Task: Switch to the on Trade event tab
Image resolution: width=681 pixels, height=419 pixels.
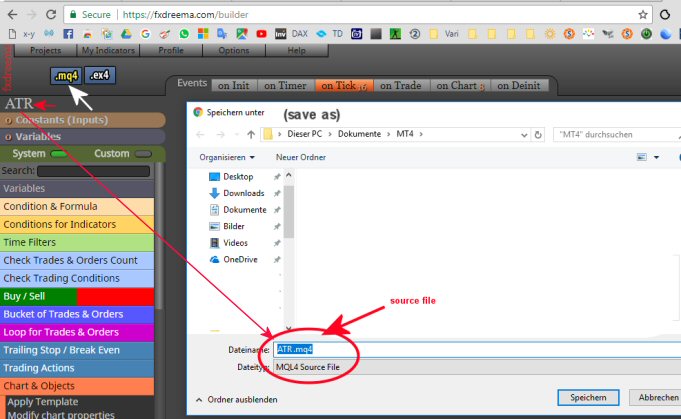Action: pyautogui.click(x=401, y=86)
